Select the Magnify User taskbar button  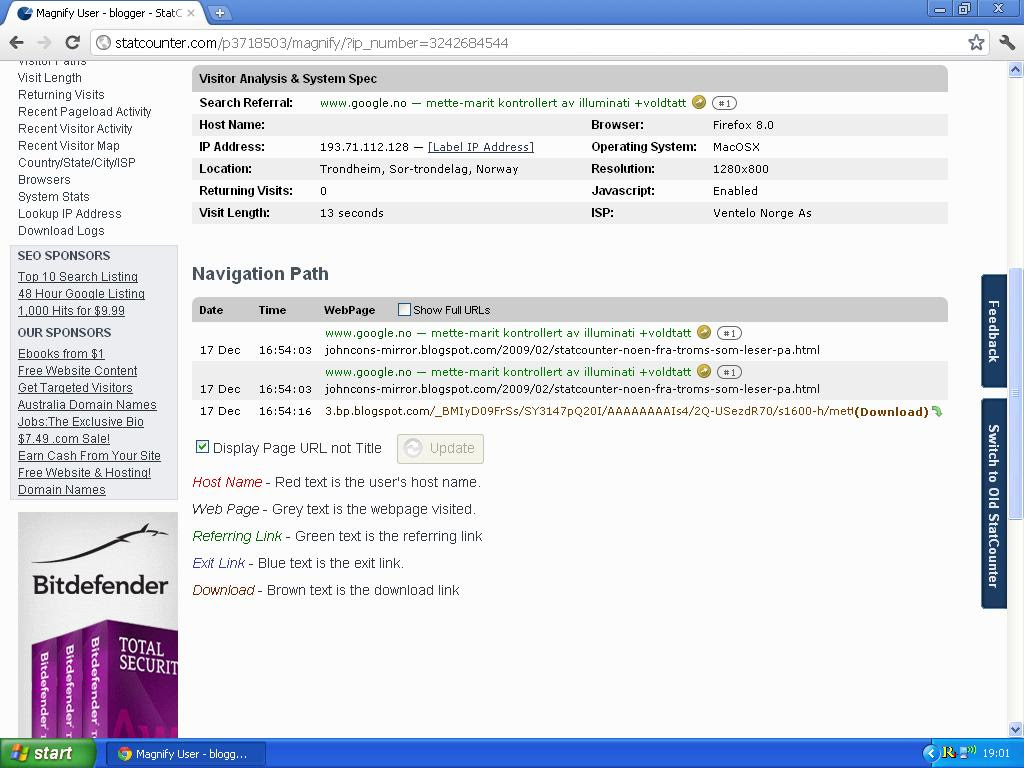pos(185,754)
